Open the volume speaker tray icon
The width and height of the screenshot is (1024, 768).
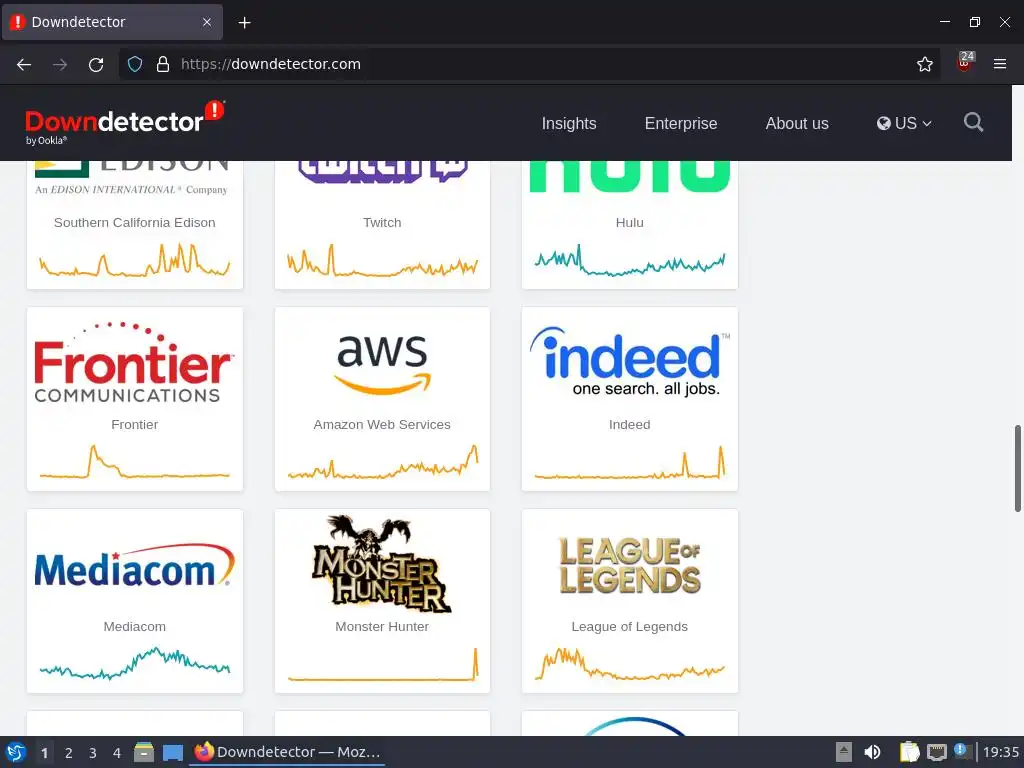[872, 752]
